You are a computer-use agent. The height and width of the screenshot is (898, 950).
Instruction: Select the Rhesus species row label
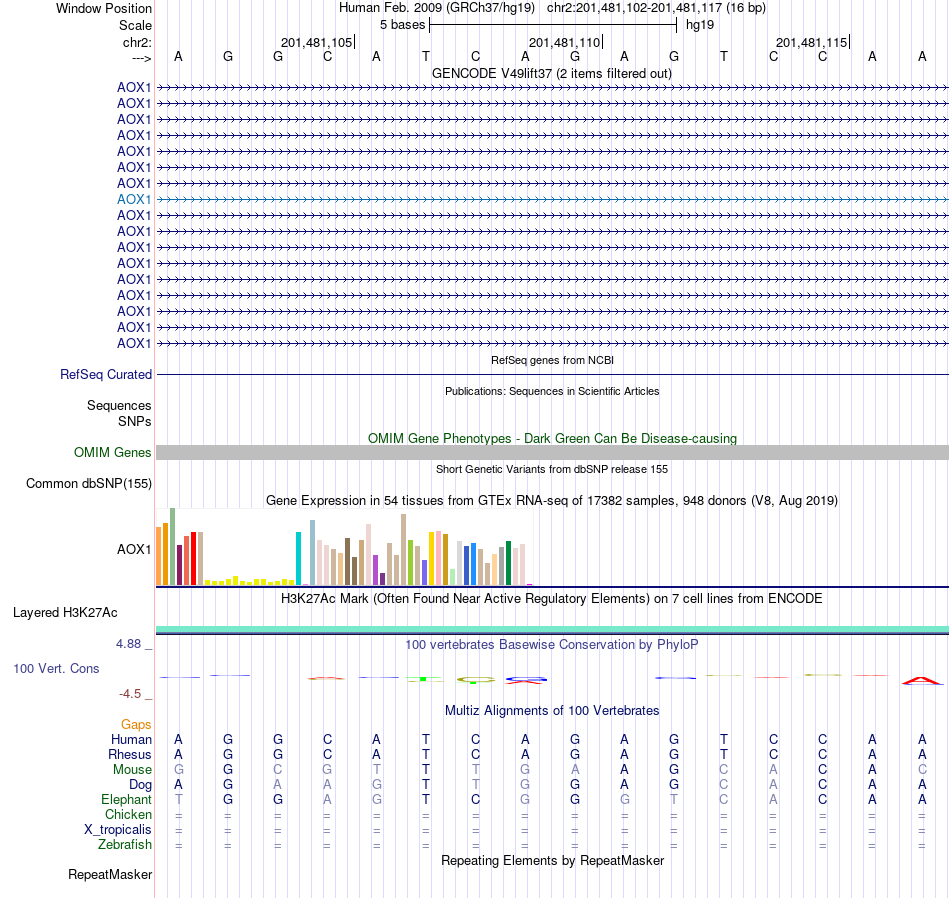[x=130, y=754]
